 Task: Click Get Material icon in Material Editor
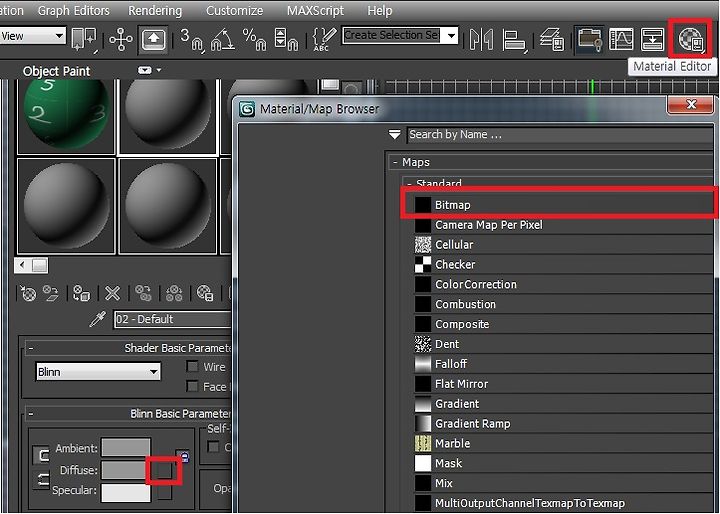(28, 293)
